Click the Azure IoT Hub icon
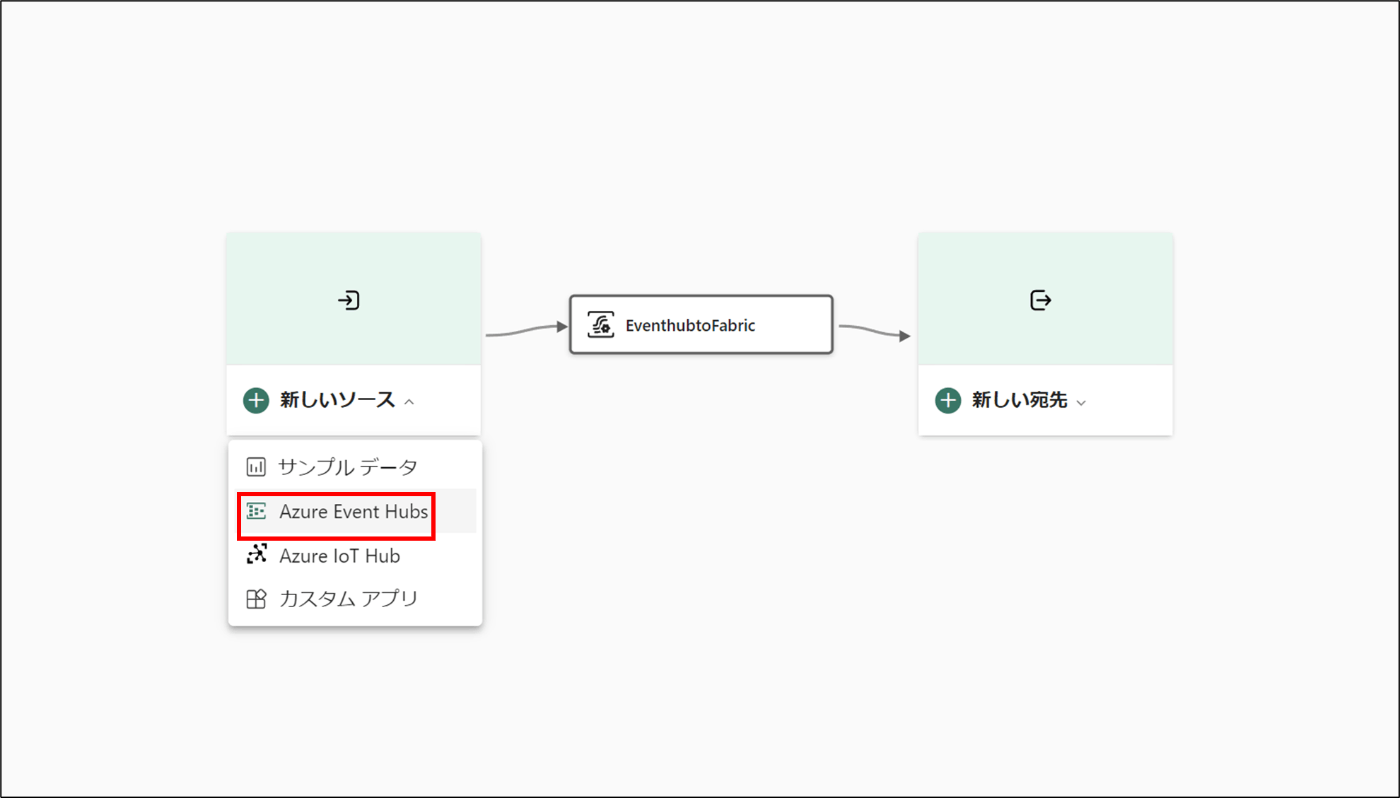The image size is (1400, 798). coord(256,555)
